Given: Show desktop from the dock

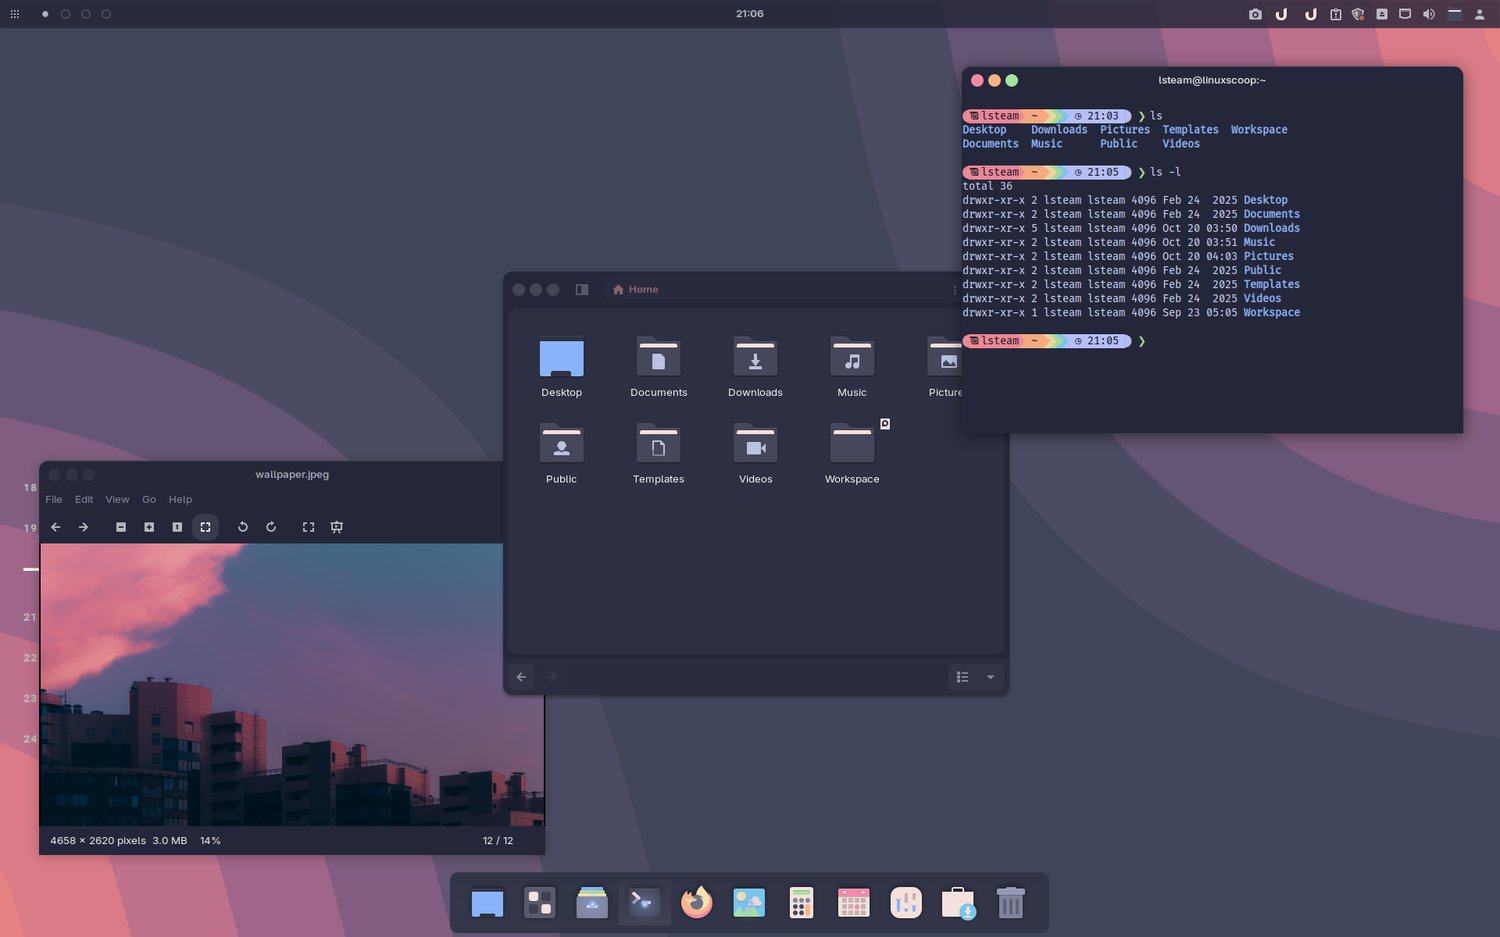Looking at the screenshot, I should 487,903.
